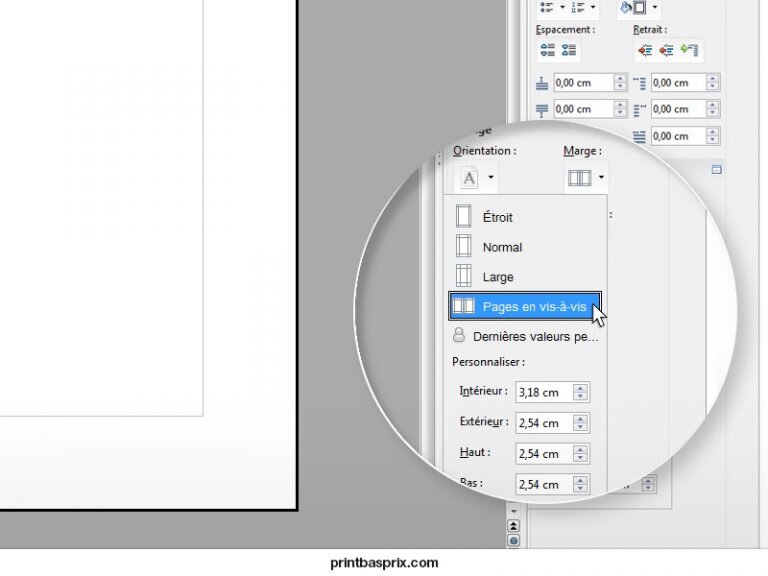Decrease the below paragraph spacing value
This screenshot has height=576, width=768.
click(x=620, y=113)
